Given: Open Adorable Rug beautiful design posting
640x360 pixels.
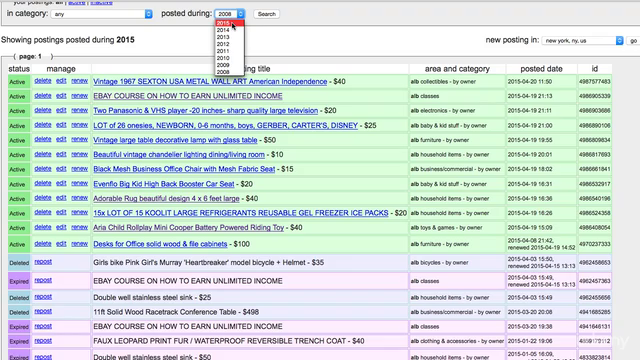Looking at the screenshot, I should [x=166, y=199].
